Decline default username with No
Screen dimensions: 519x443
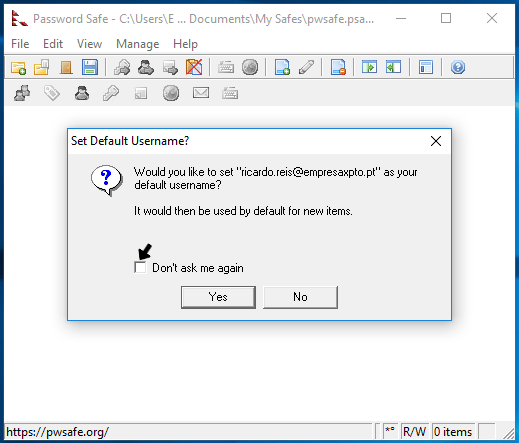[x=300, y=297]
